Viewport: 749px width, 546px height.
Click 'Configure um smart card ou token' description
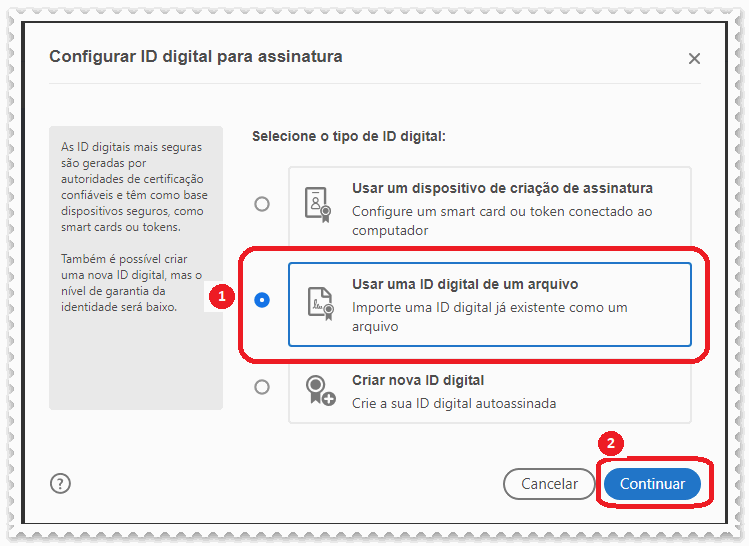click(502, 211)
